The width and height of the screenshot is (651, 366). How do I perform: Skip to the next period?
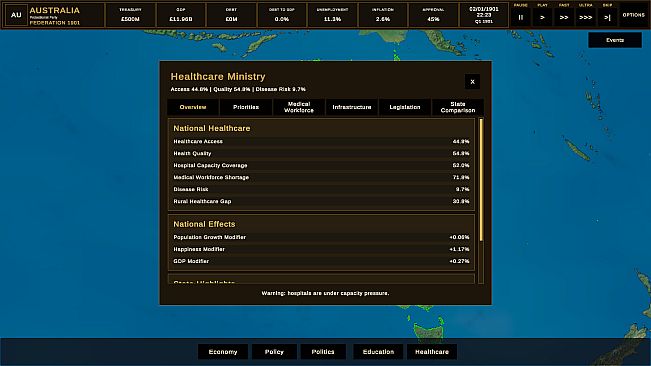(607, 17)
